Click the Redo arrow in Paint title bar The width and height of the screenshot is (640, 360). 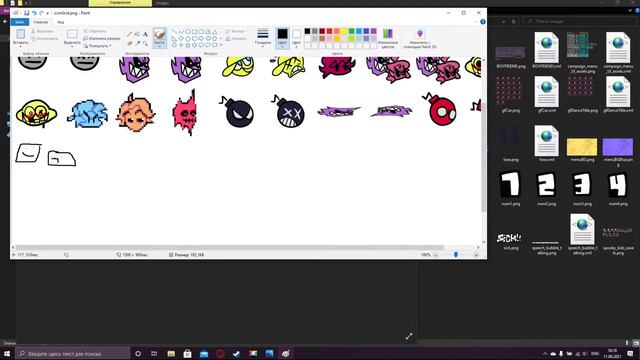coord(41,13)
